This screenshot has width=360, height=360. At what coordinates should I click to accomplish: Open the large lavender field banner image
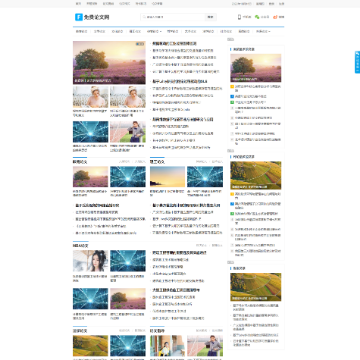(x=109, y=62)
